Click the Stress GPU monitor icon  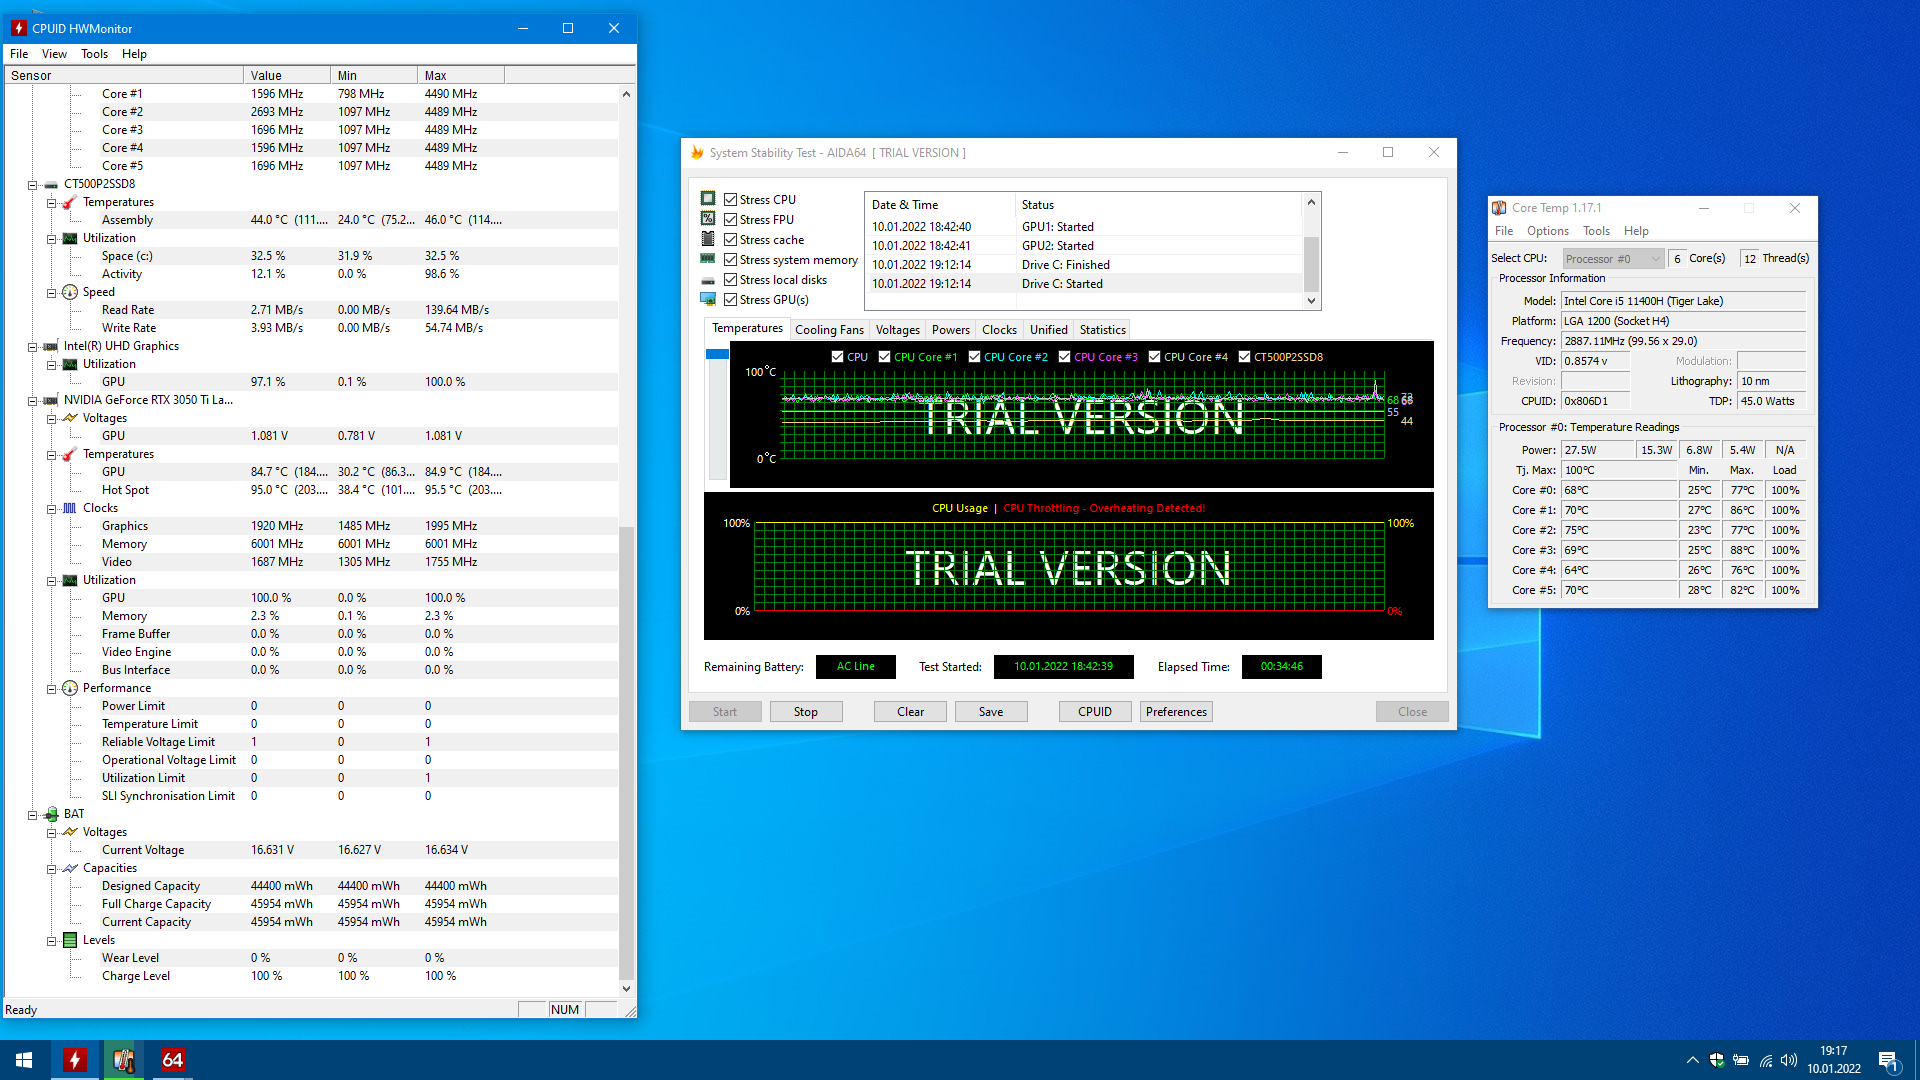pyautogui.click(x=708, y=299)
